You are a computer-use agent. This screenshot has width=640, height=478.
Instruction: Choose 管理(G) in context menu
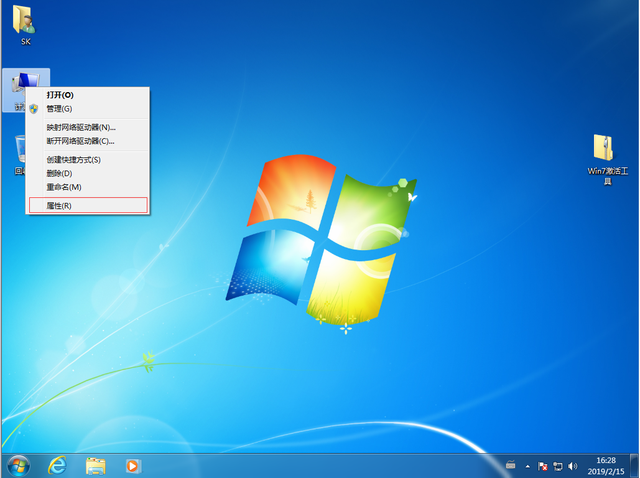[87, 109]
